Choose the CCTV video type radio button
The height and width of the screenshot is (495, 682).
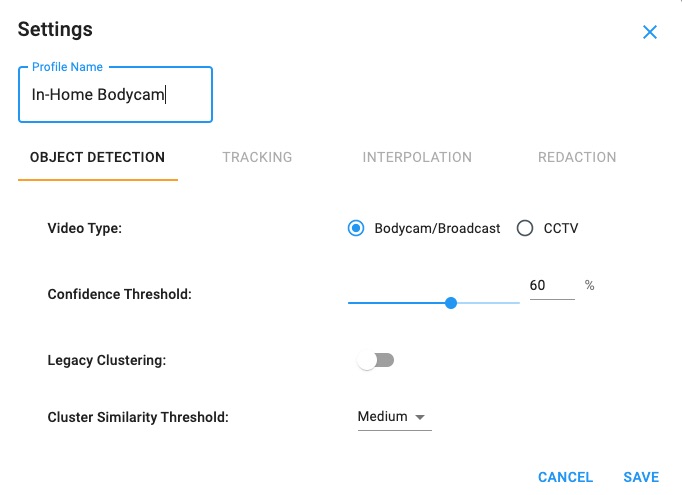tap(525, 228)
